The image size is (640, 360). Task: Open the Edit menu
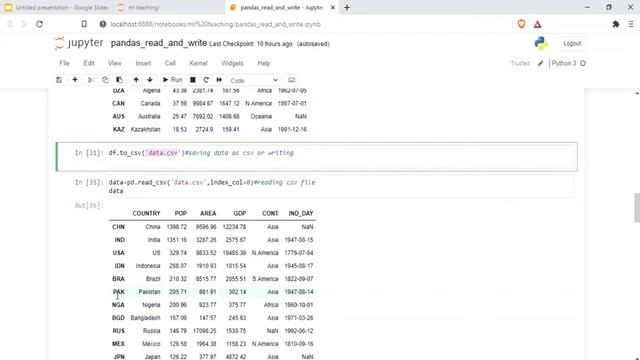tap(89, 63)
